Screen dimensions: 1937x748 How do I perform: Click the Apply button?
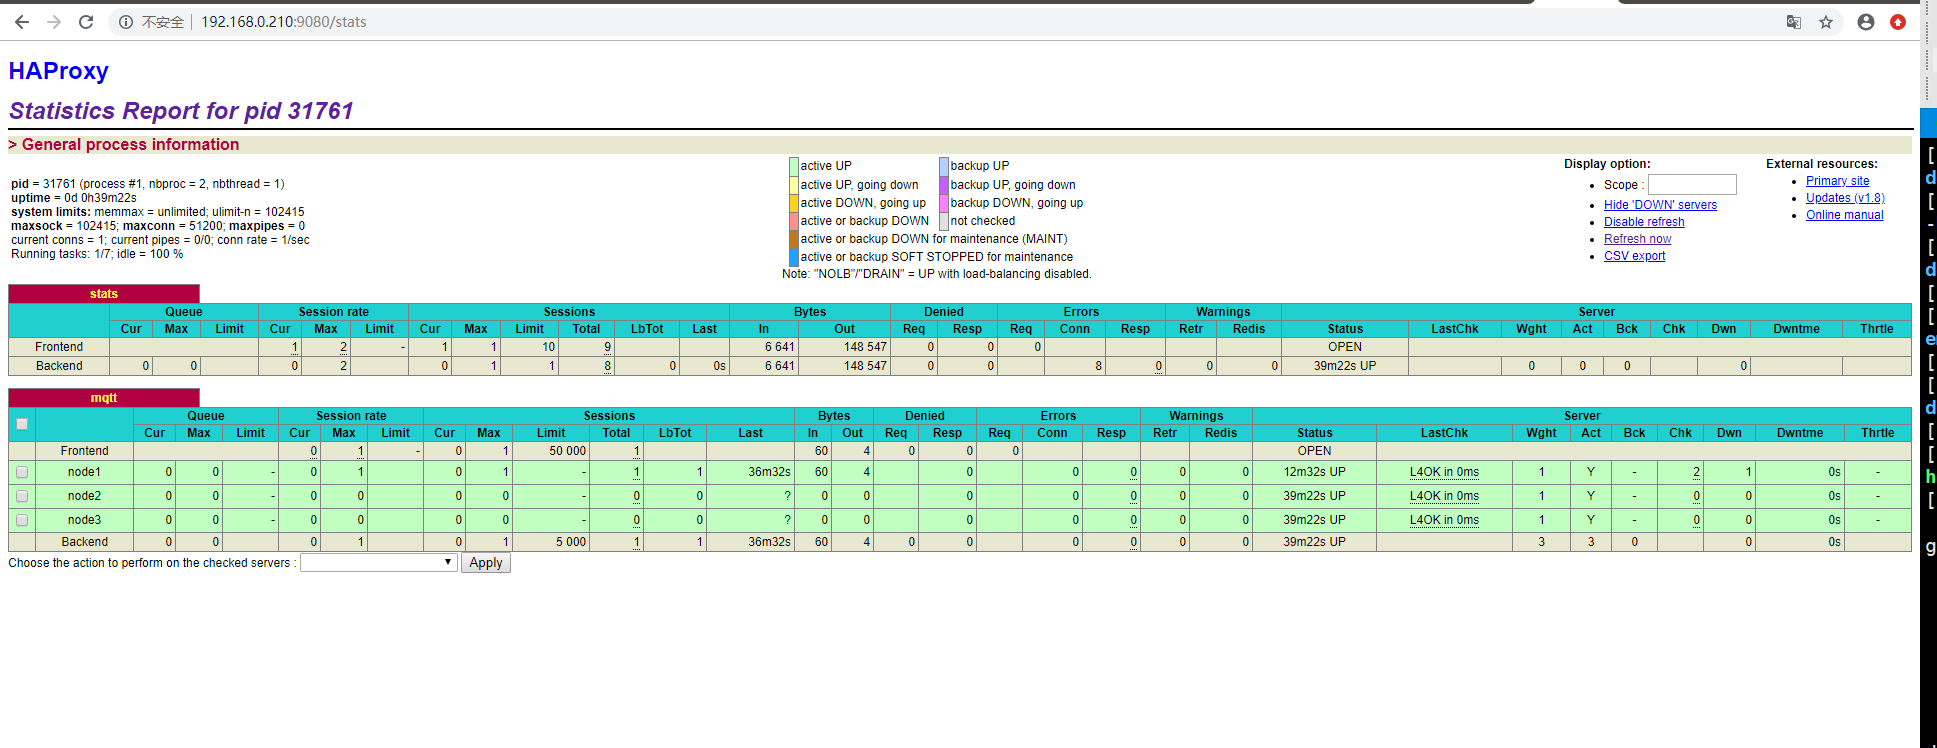tap(486, 563)
